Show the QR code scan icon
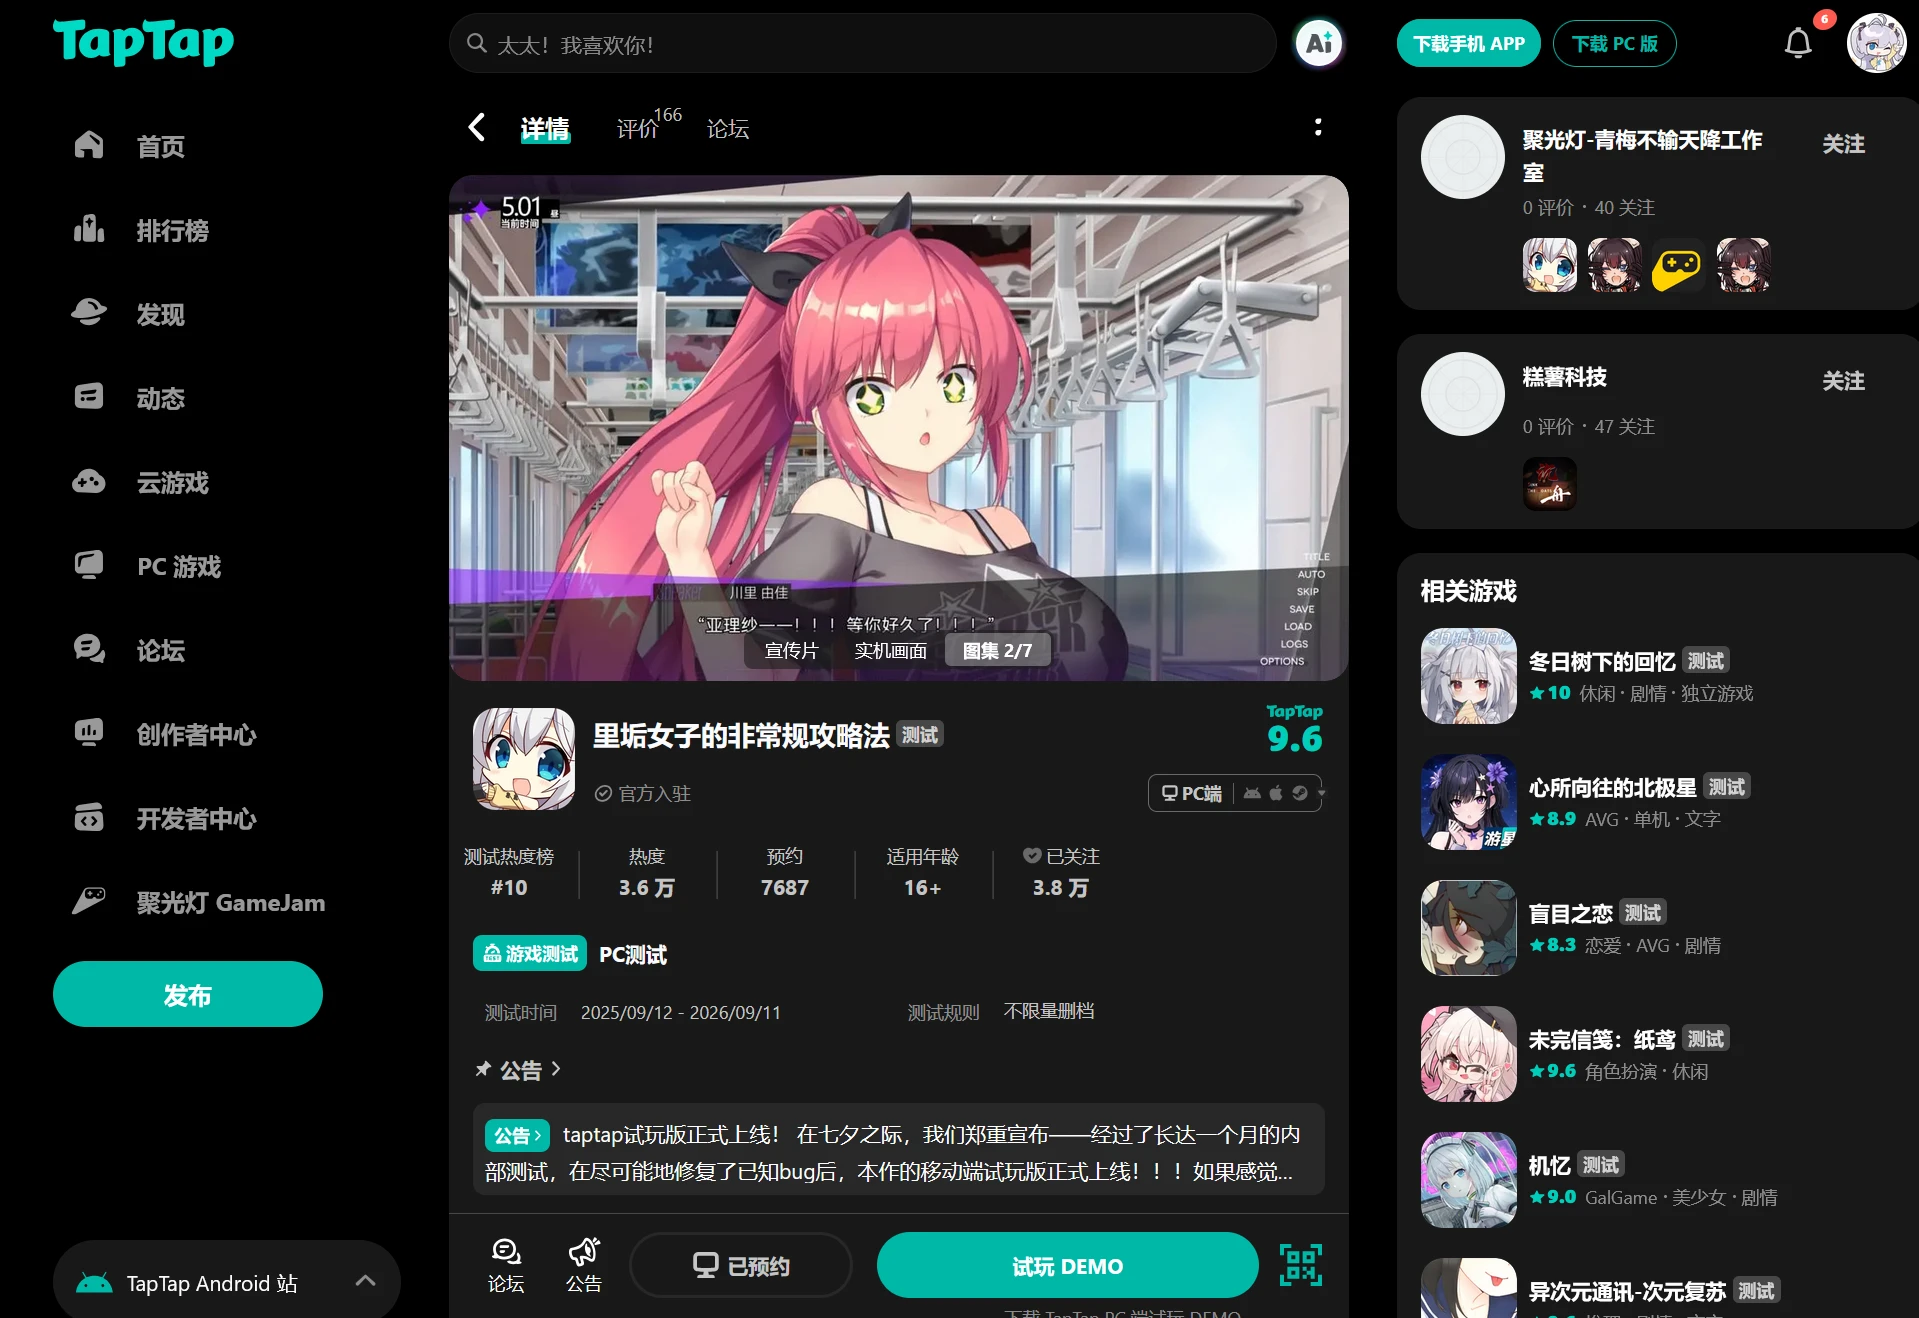 1301,1265
